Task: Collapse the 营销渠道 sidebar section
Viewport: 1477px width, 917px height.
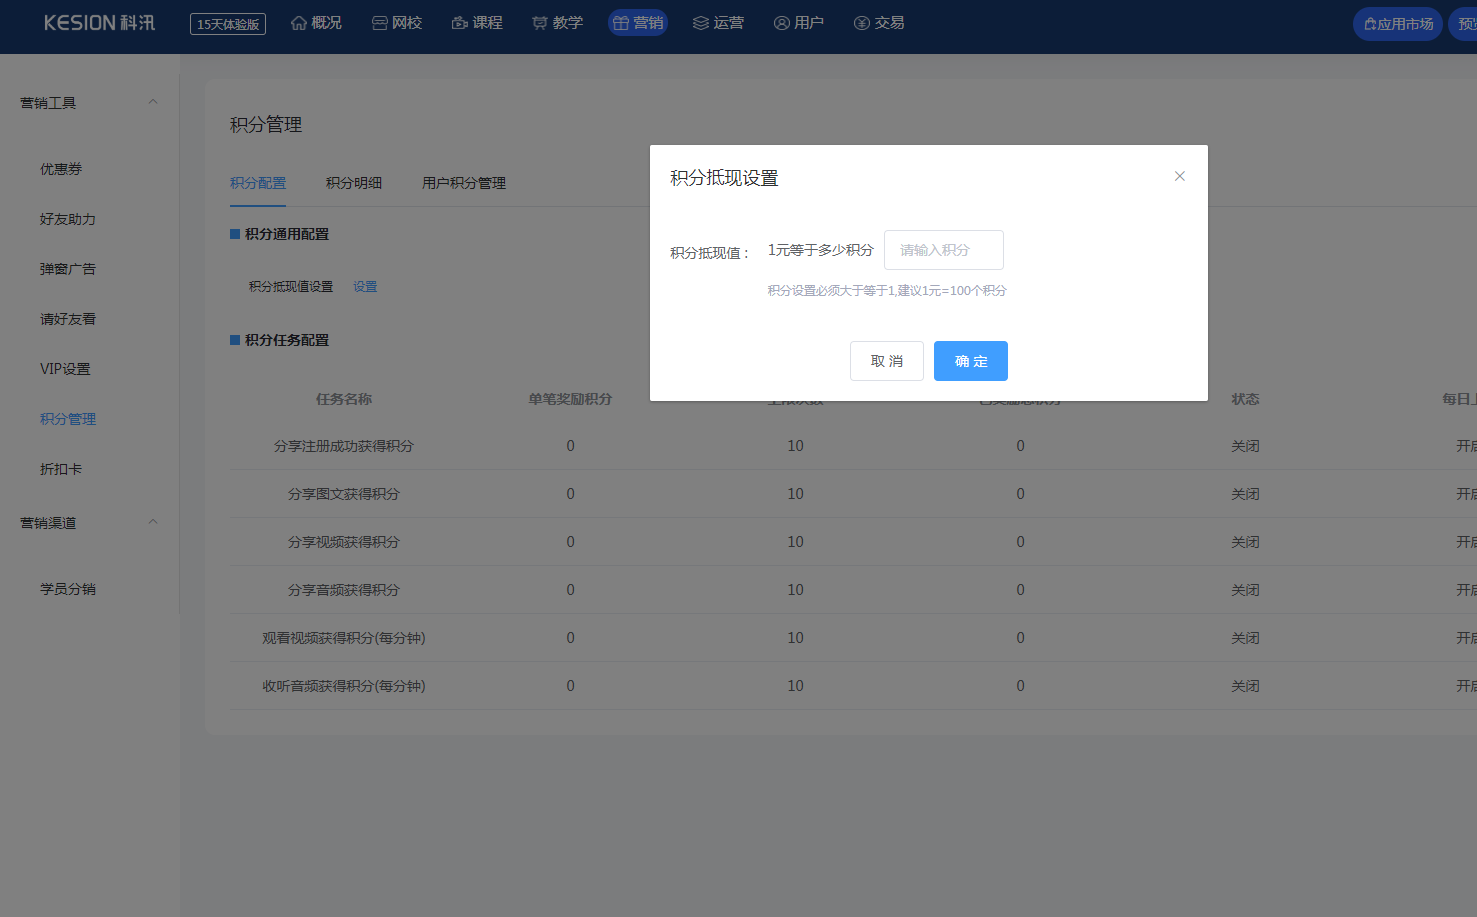Action: [x=153, y=522]
